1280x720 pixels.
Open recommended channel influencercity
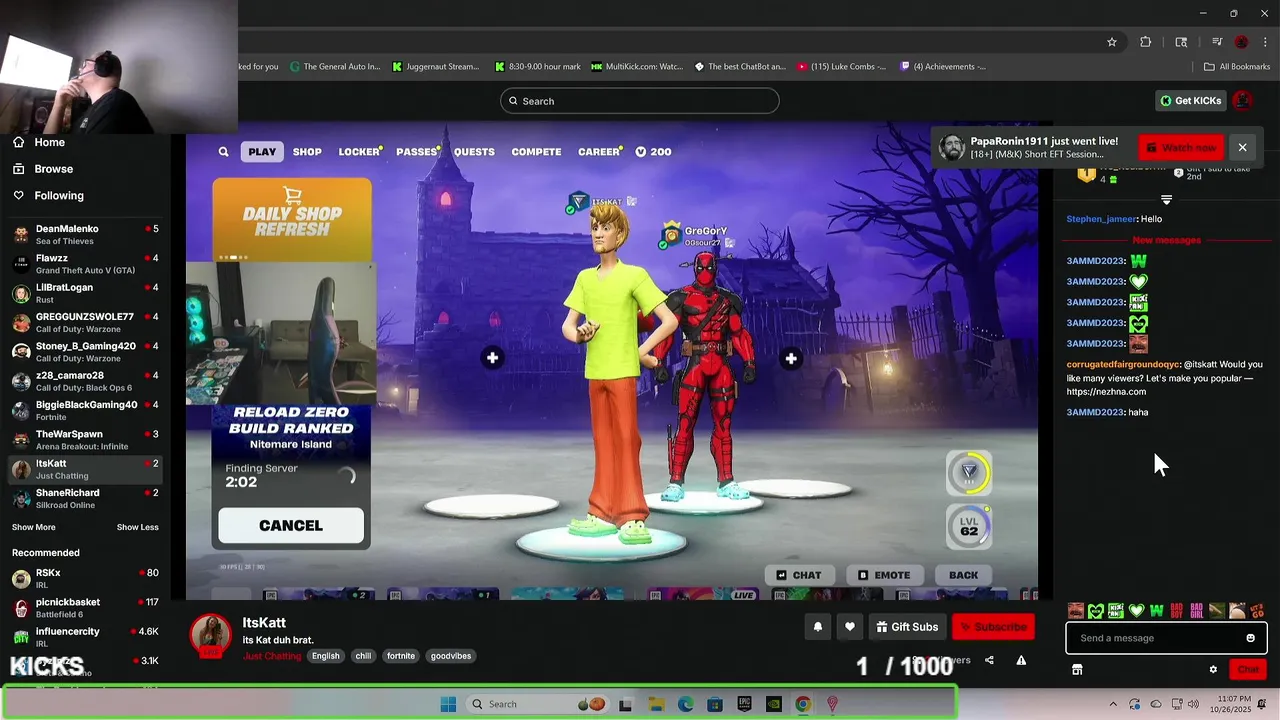[85, 637]
